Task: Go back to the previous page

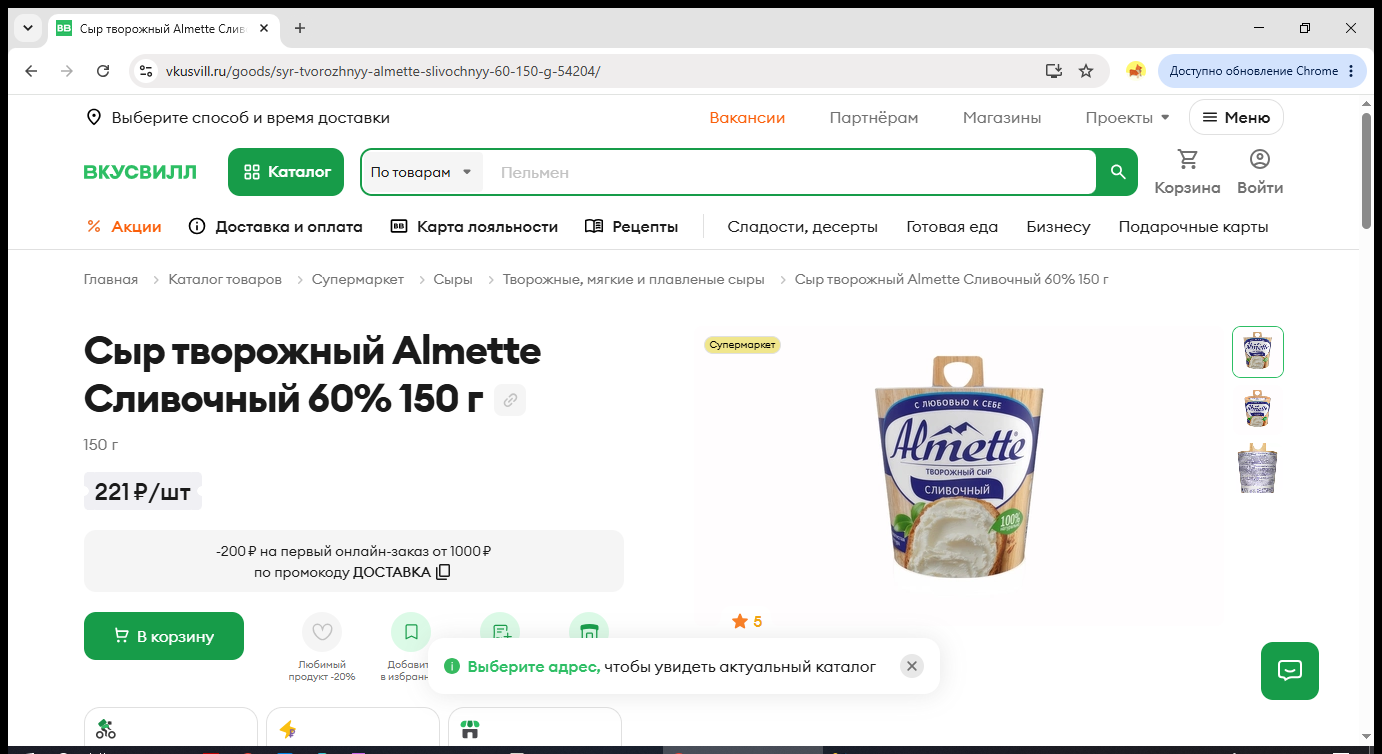Action: 31,71
